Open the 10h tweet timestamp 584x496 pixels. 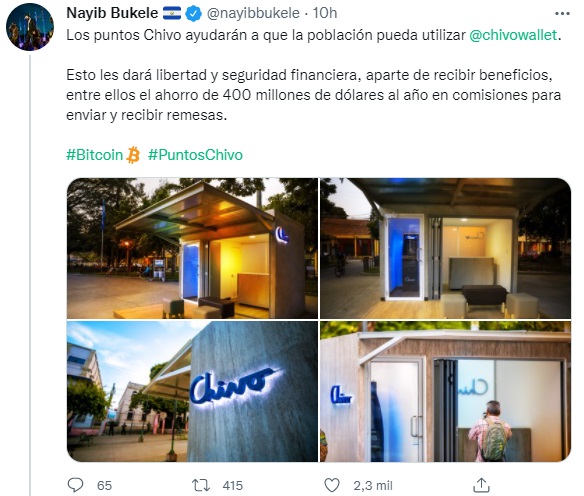tap(325, 13)
